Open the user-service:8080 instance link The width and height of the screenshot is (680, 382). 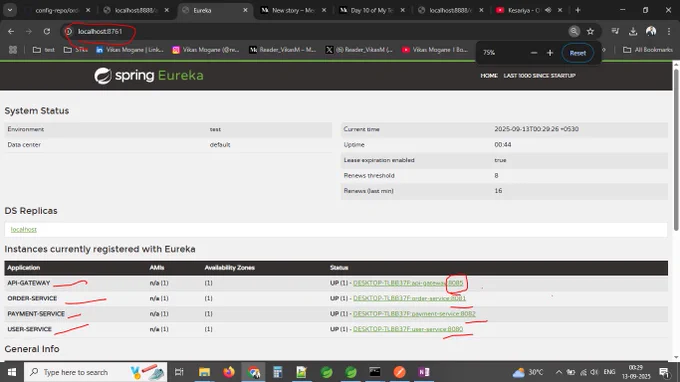[x=408, y=329]
